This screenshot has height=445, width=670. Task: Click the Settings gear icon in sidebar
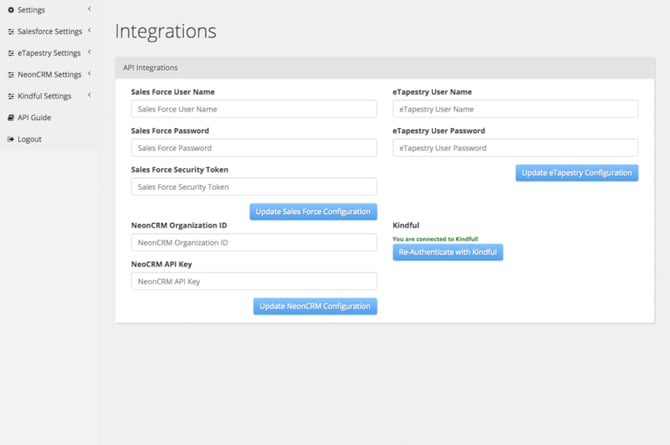tap(11, 10)
